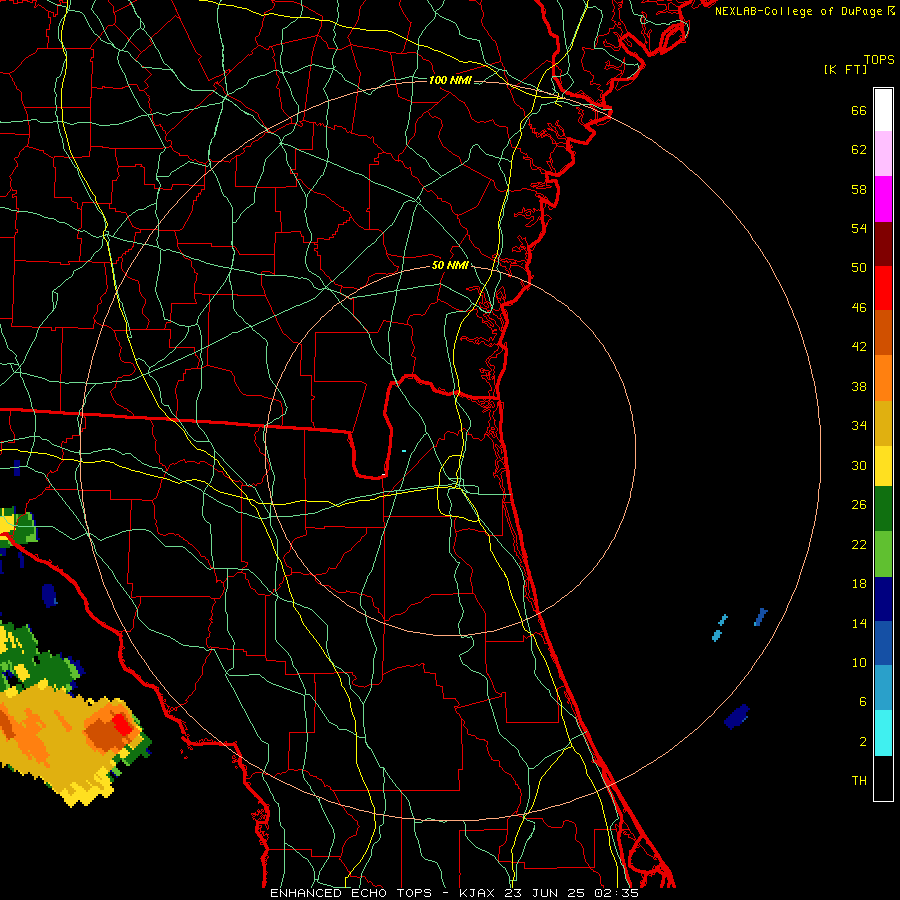
Task: Click the orange 38 kft legend swatch
Action: [883, 378]
